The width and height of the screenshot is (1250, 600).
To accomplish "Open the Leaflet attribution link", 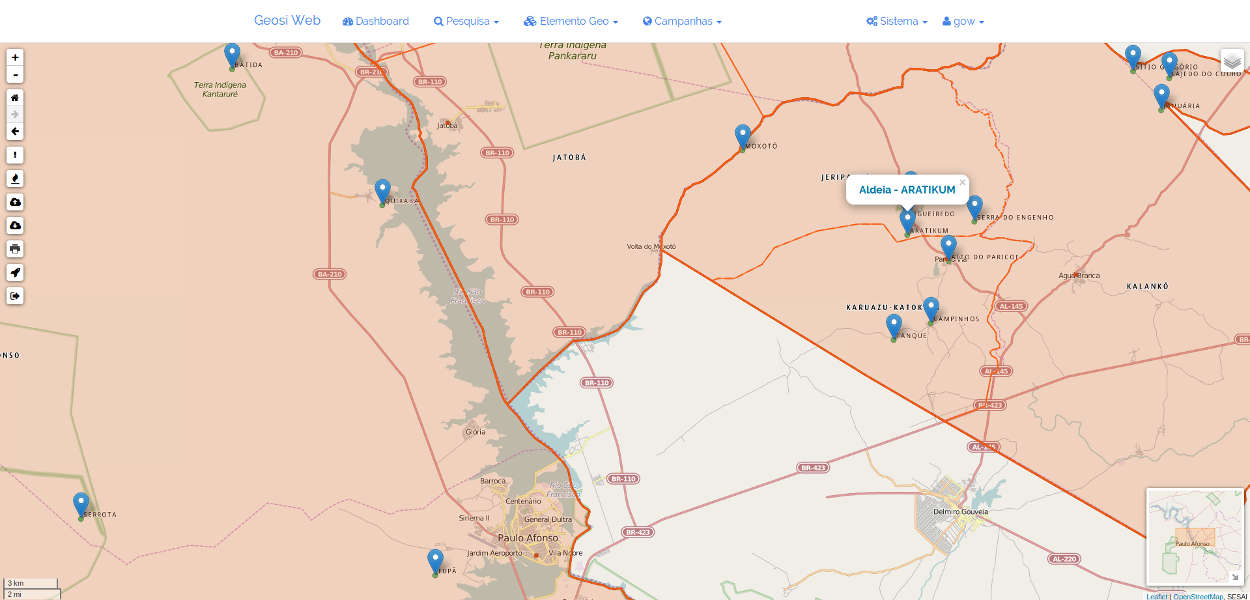I will (x=1157, y=596).
